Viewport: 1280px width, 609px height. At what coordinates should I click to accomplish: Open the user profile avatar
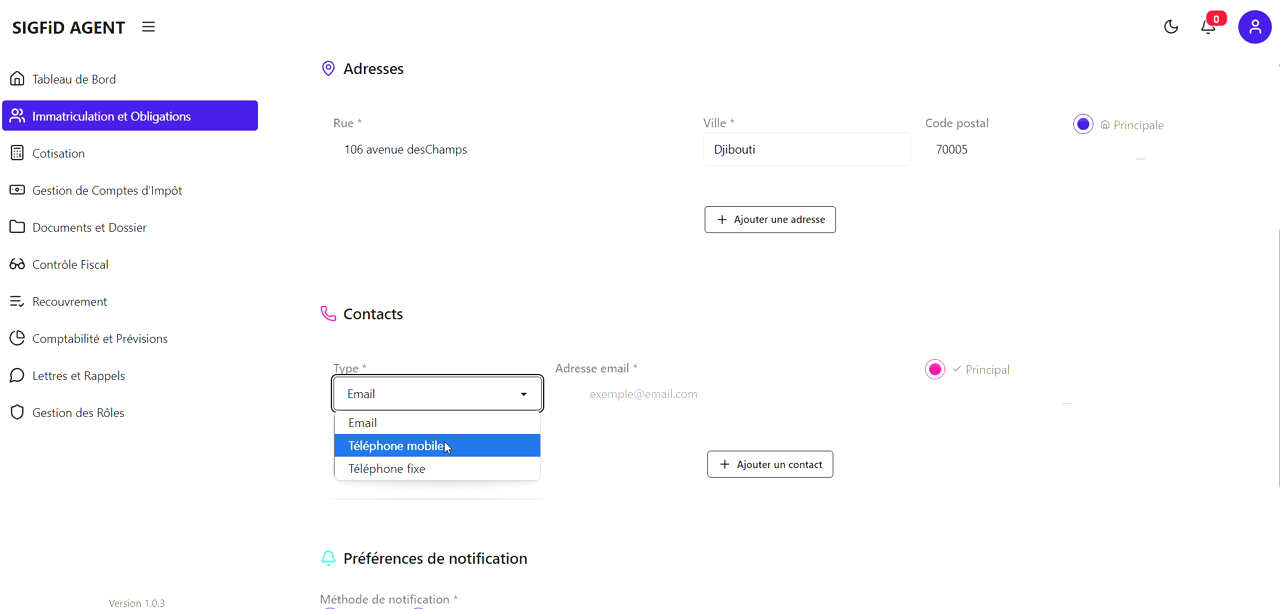tap(1254, 27)
